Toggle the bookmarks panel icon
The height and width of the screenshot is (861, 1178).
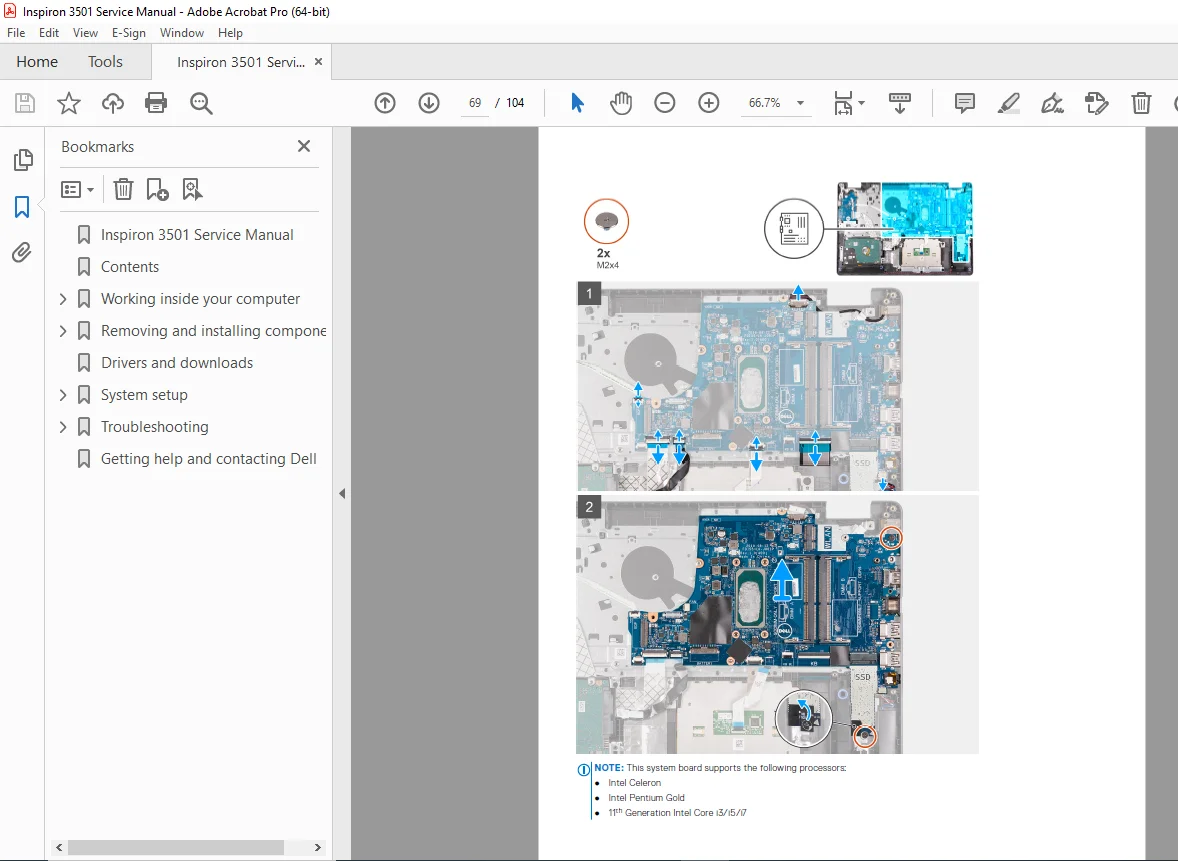pyautogui.click(x=22, y=207)
